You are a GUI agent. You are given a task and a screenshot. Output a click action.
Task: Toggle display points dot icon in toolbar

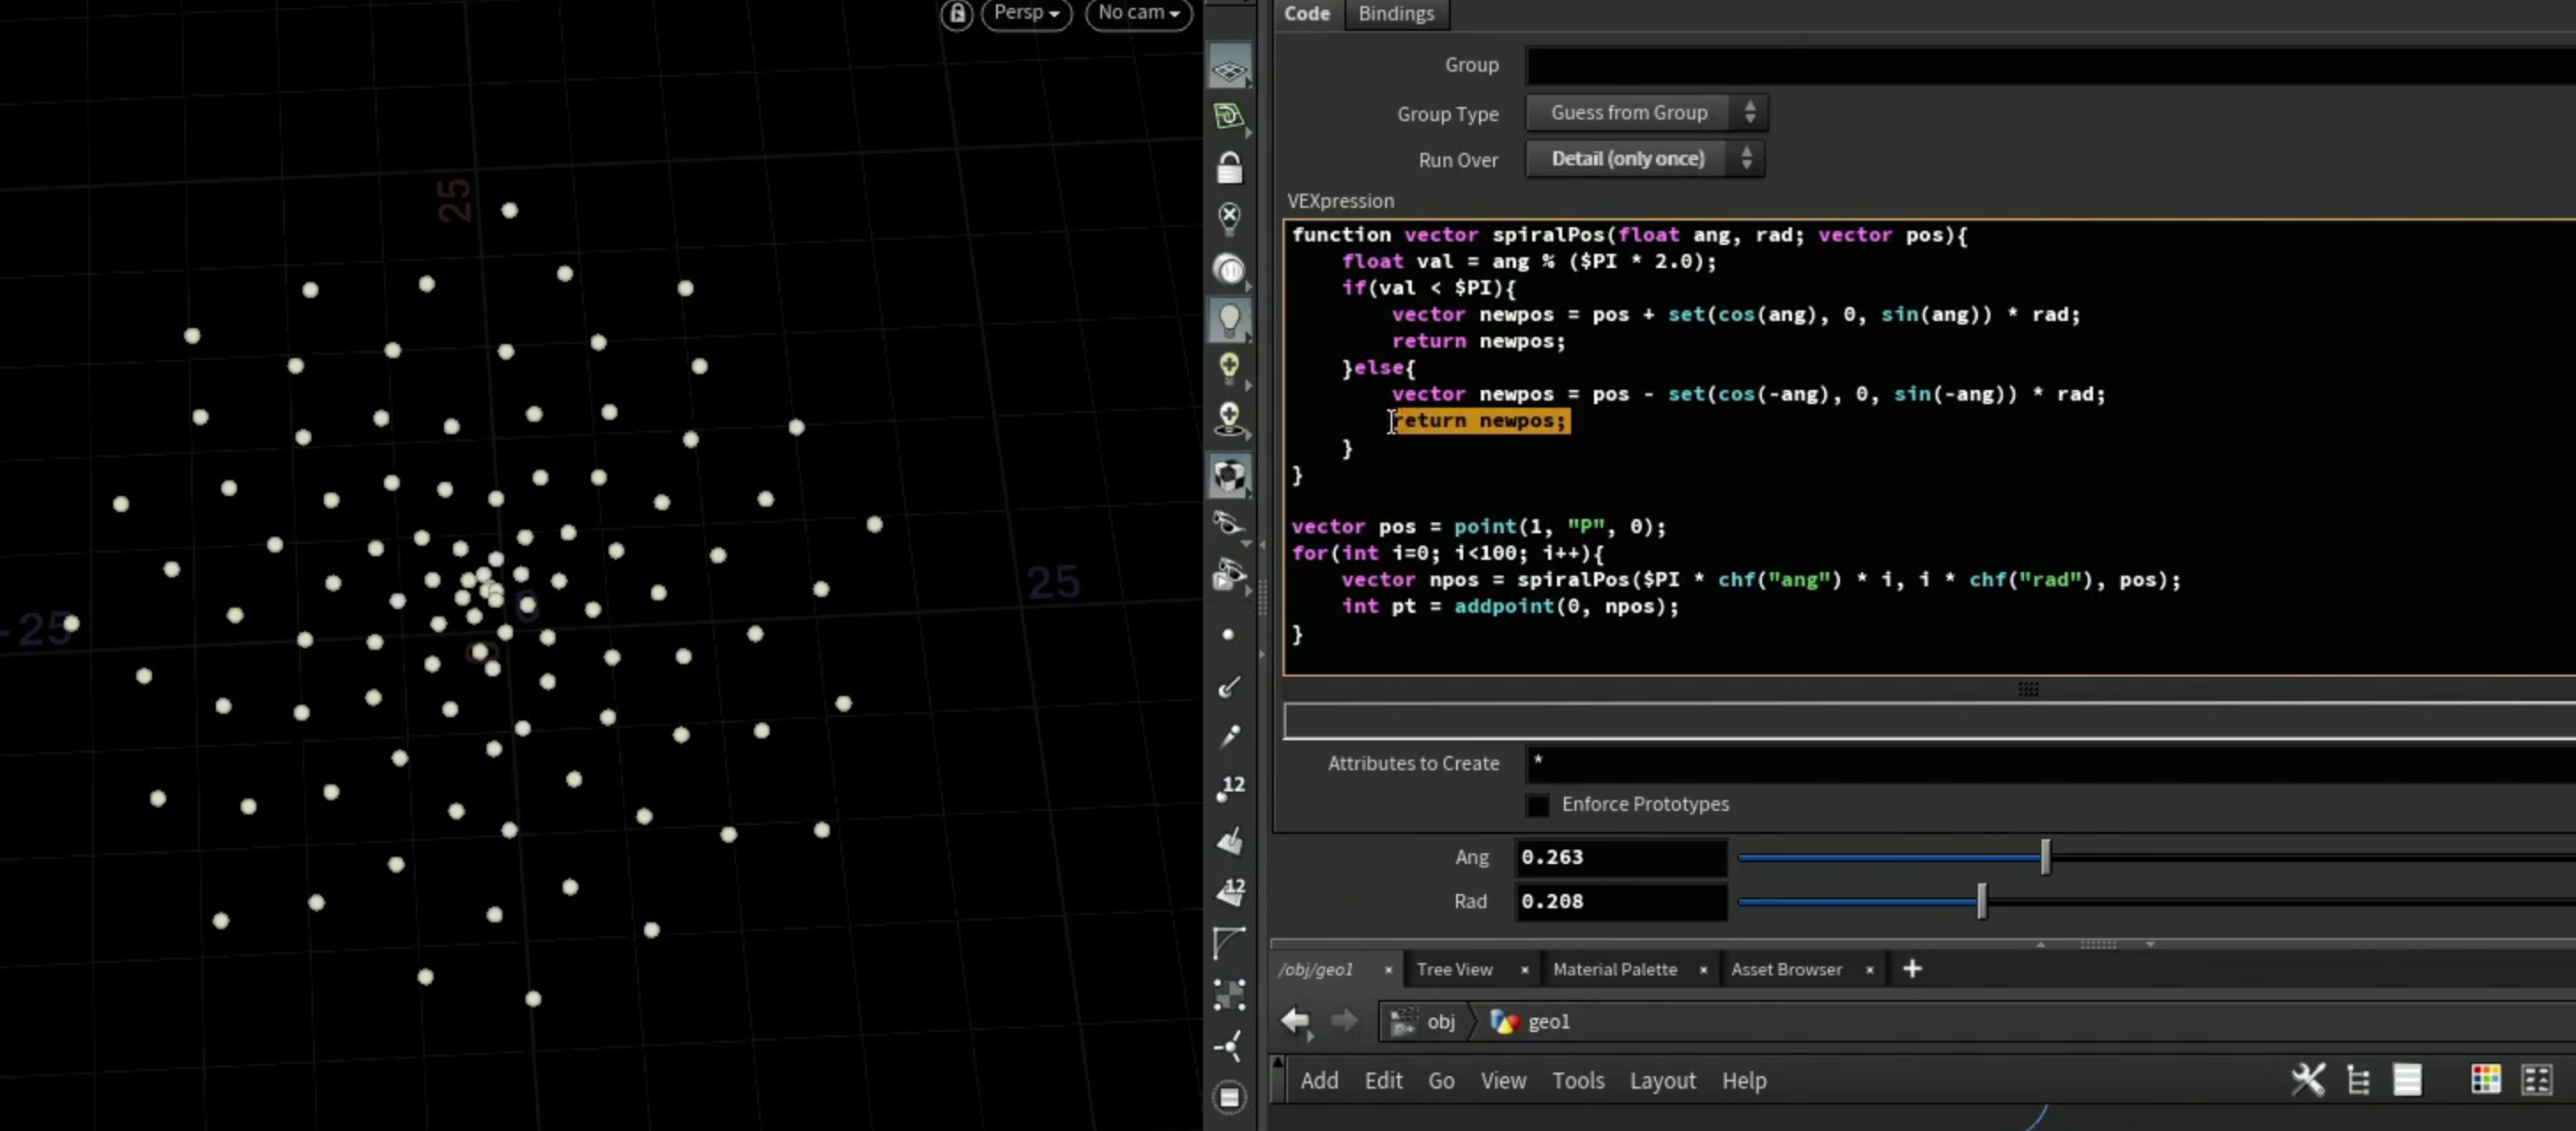[1228, 634]
